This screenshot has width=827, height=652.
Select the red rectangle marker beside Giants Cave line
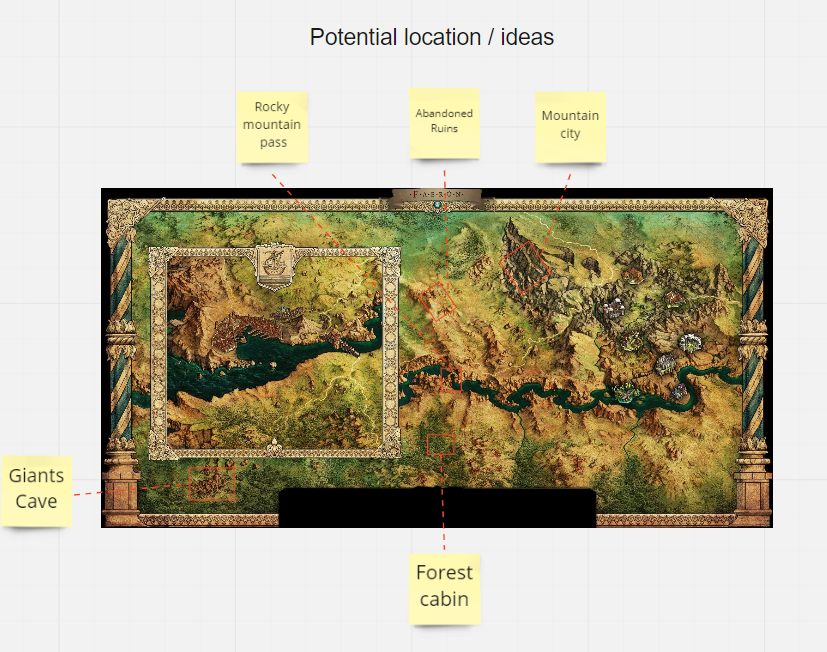[x=212, y=483]
